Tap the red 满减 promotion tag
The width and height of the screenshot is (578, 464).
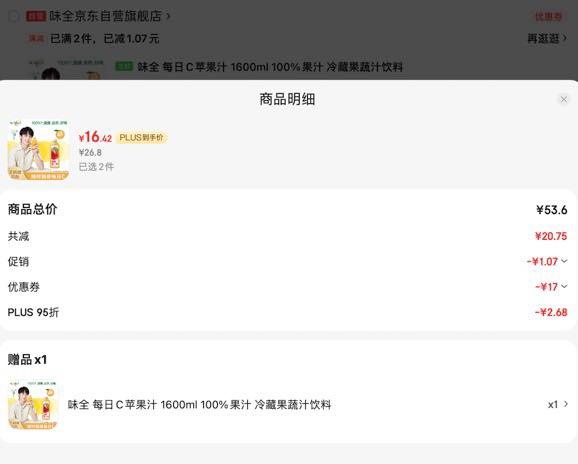point(36,38)
